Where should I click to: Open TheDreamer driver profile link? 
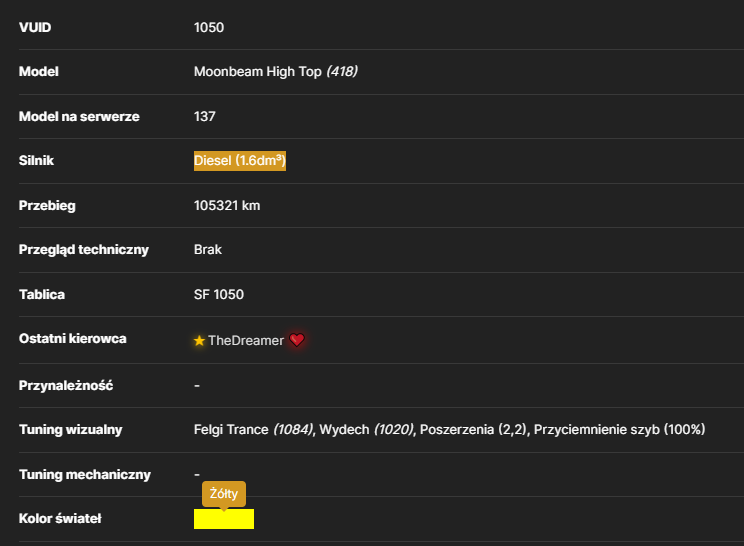(246, 341)
